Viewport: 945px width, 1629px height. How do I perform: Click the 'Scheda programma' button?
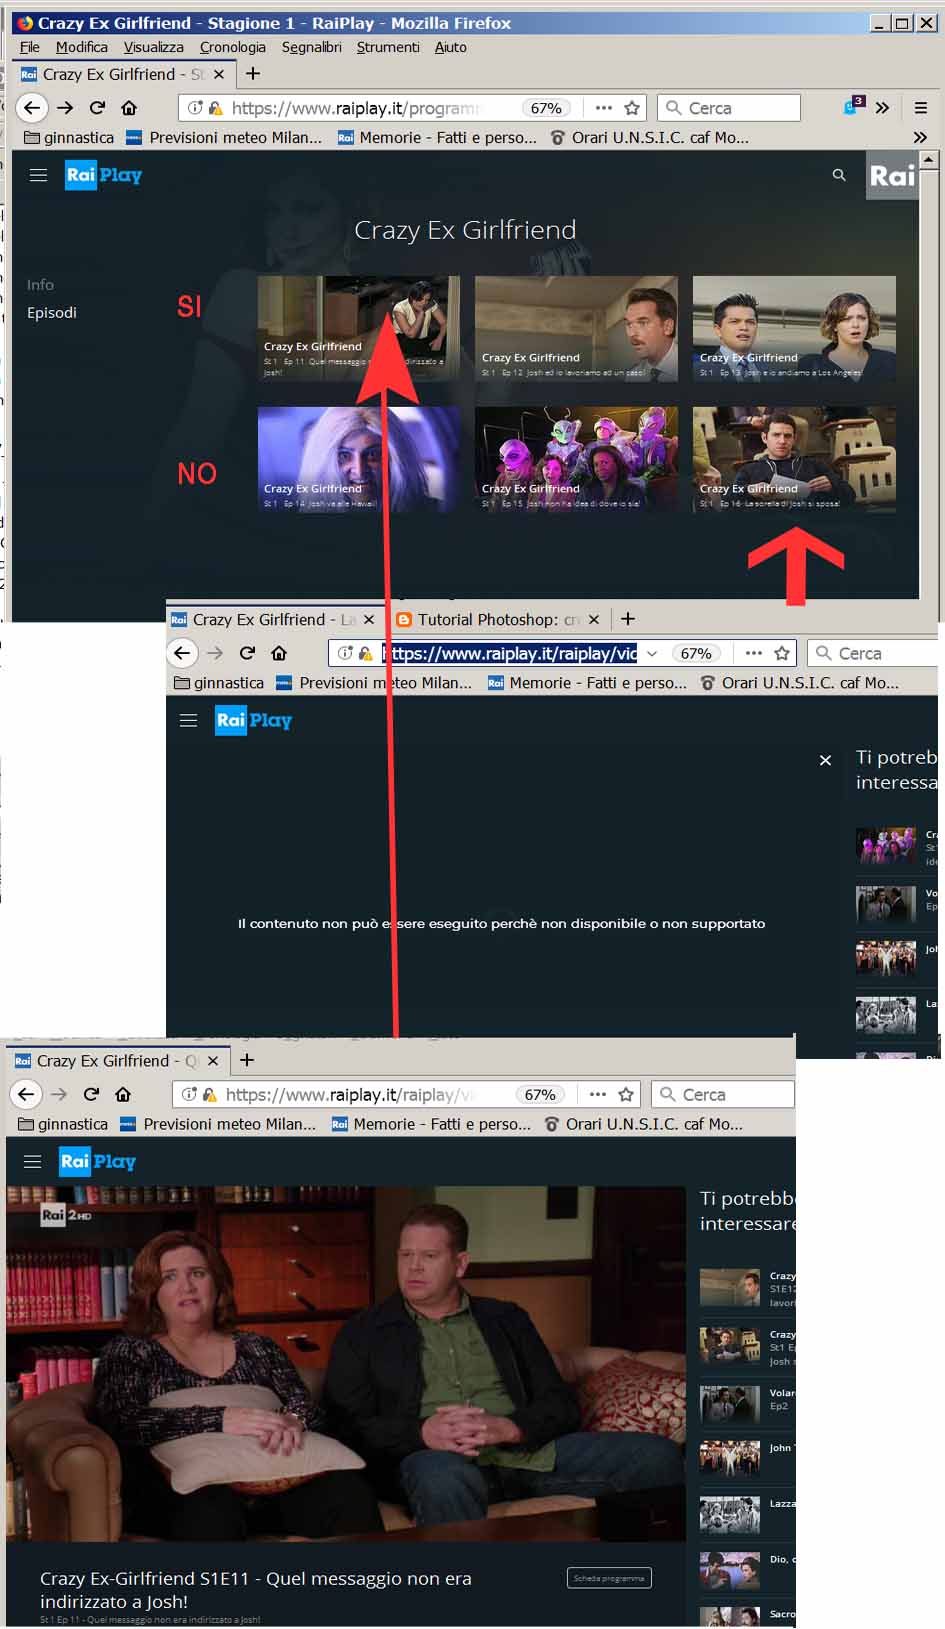[x=609, y=1578]
